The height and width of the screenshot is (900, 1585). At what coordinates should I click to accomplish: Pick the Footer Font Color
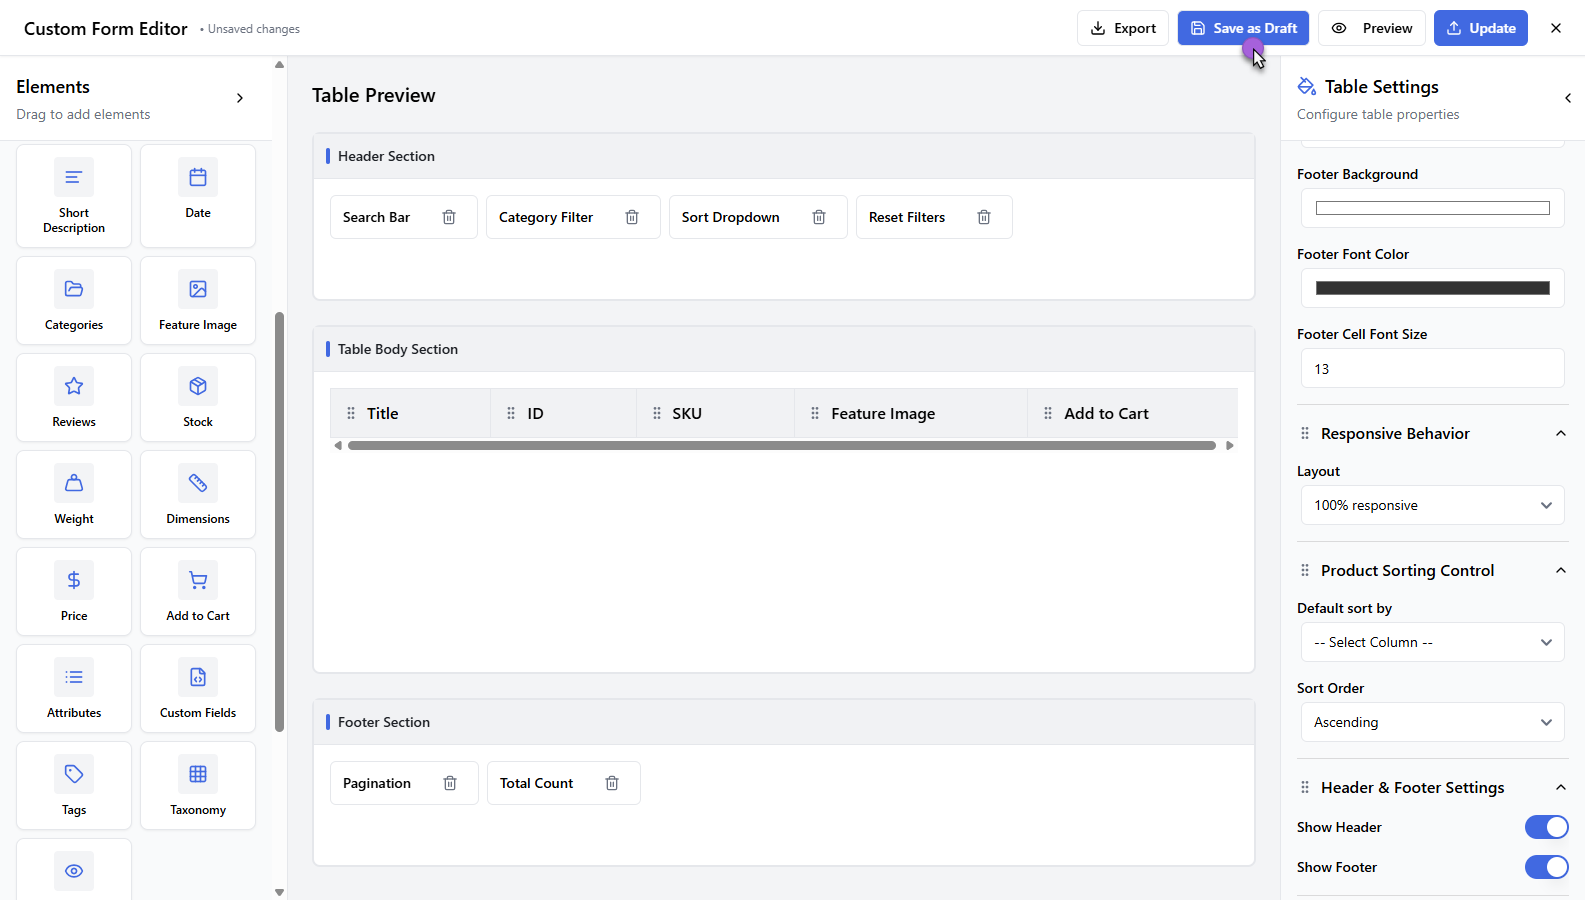(1433, 288)
